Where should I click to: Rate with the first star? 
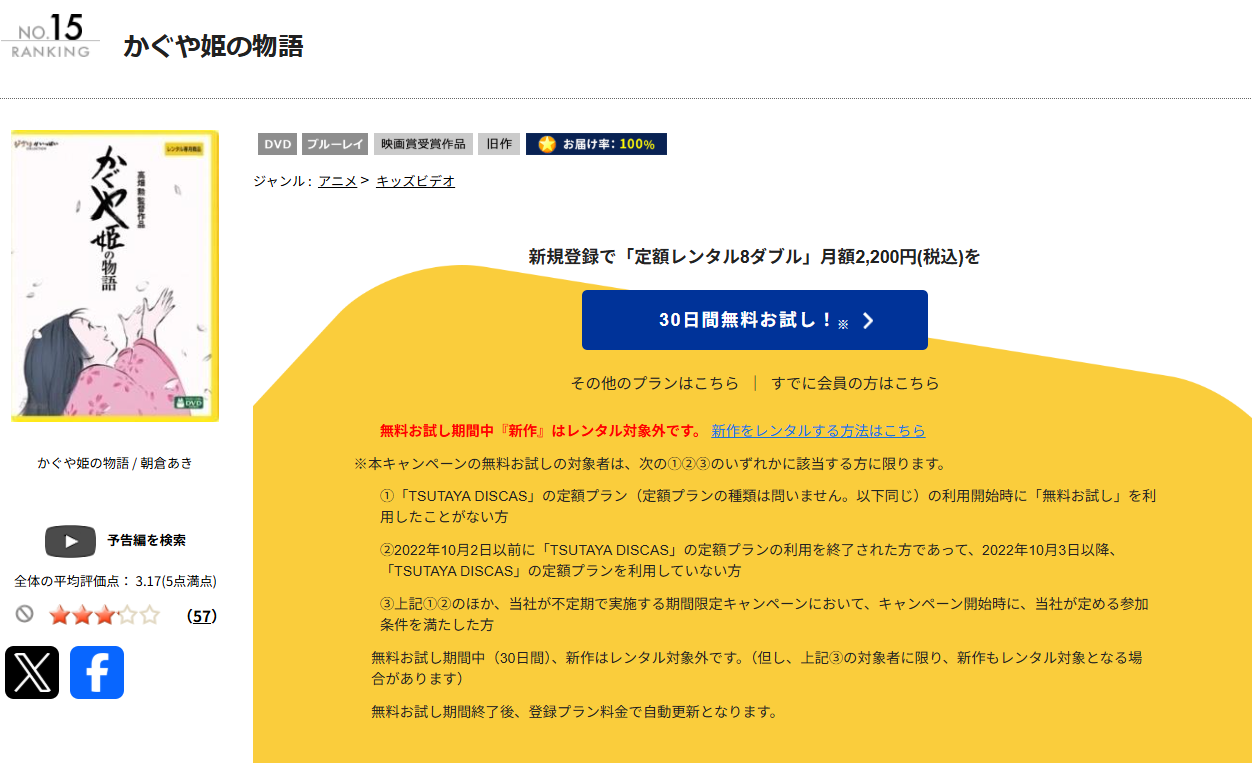[59, 615]
